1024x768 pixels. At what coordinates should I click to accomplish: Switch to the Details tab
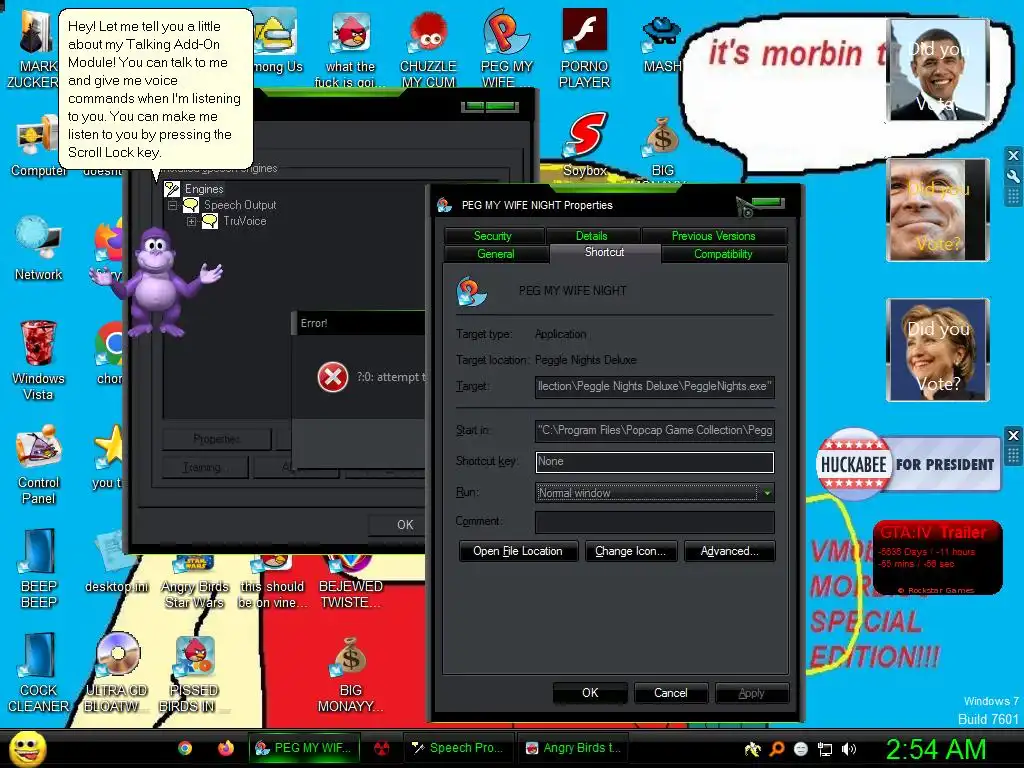pyautogui.click(x=592, y=236)
